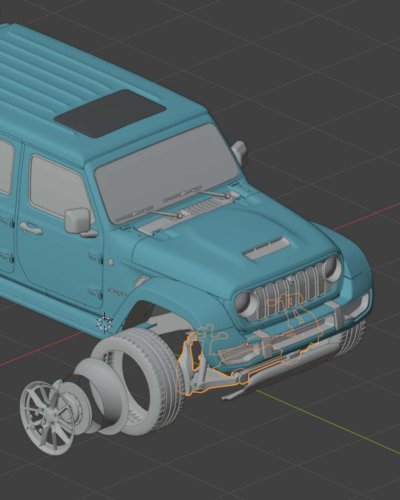
Task: Click the 3D cursor near the fender
Action: [105, 323]
